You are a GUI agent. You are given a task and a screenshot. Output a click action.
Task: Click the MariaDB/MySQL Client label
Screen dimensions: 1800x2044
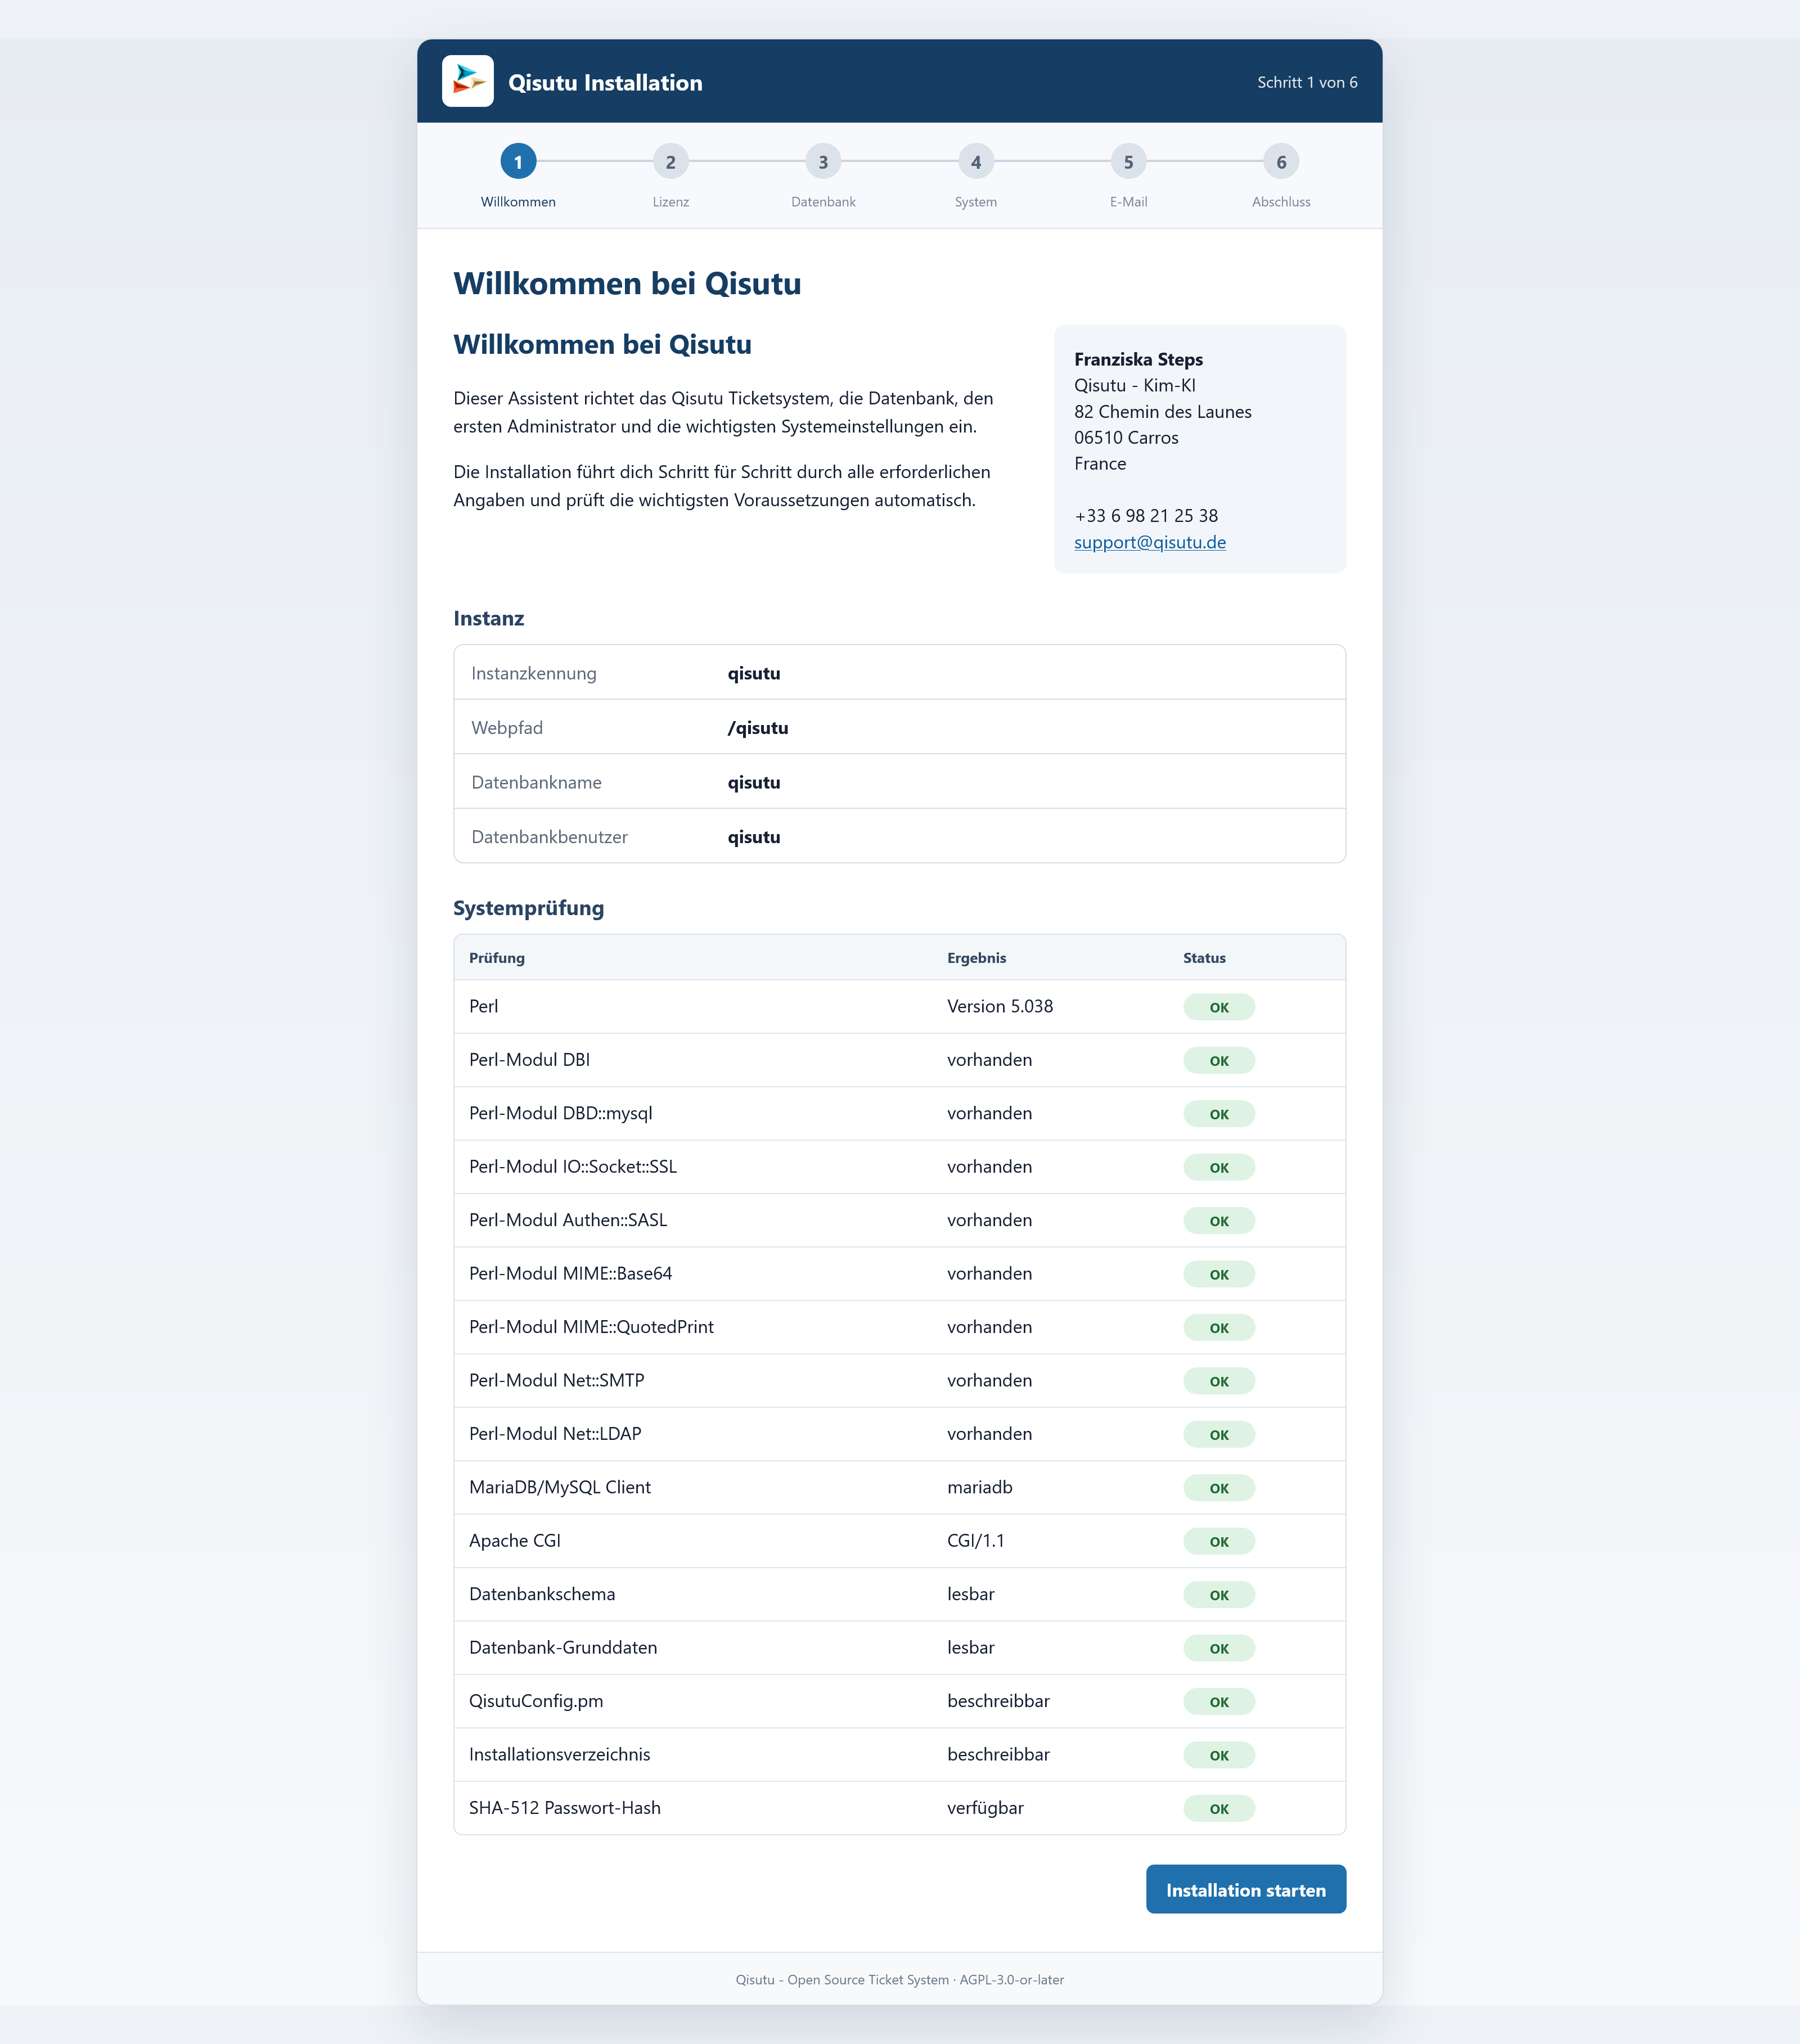[560, 1487]
